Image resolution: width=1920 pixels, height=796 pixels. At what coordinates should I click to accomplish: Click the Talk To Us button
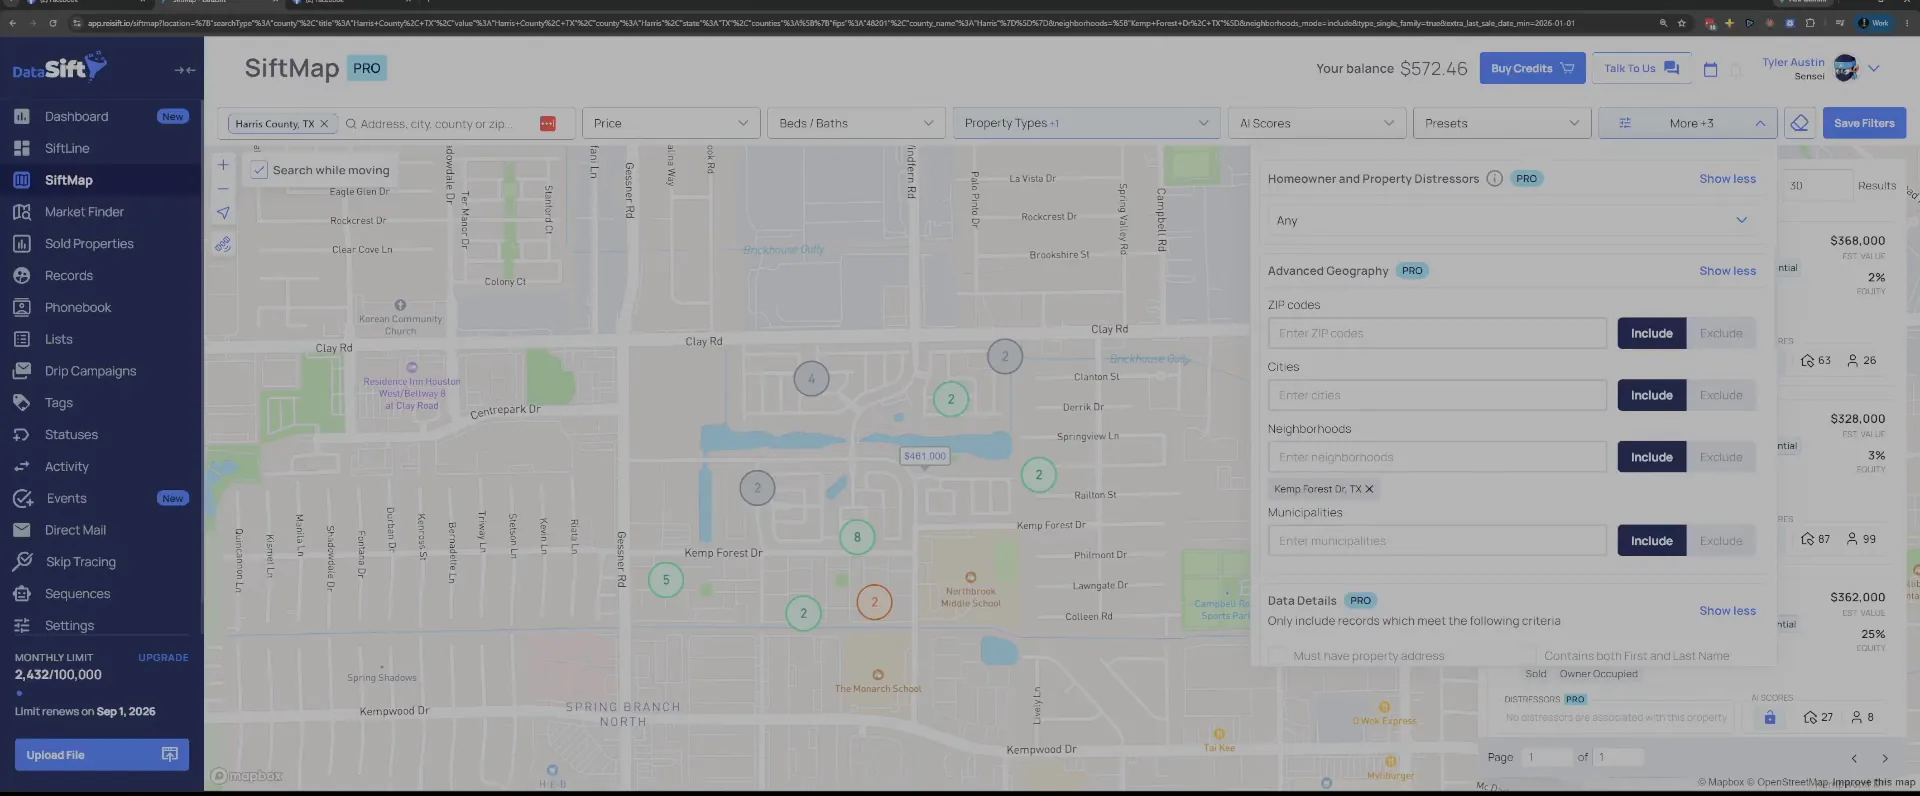pyautogui.click(x=1641, y=68)
